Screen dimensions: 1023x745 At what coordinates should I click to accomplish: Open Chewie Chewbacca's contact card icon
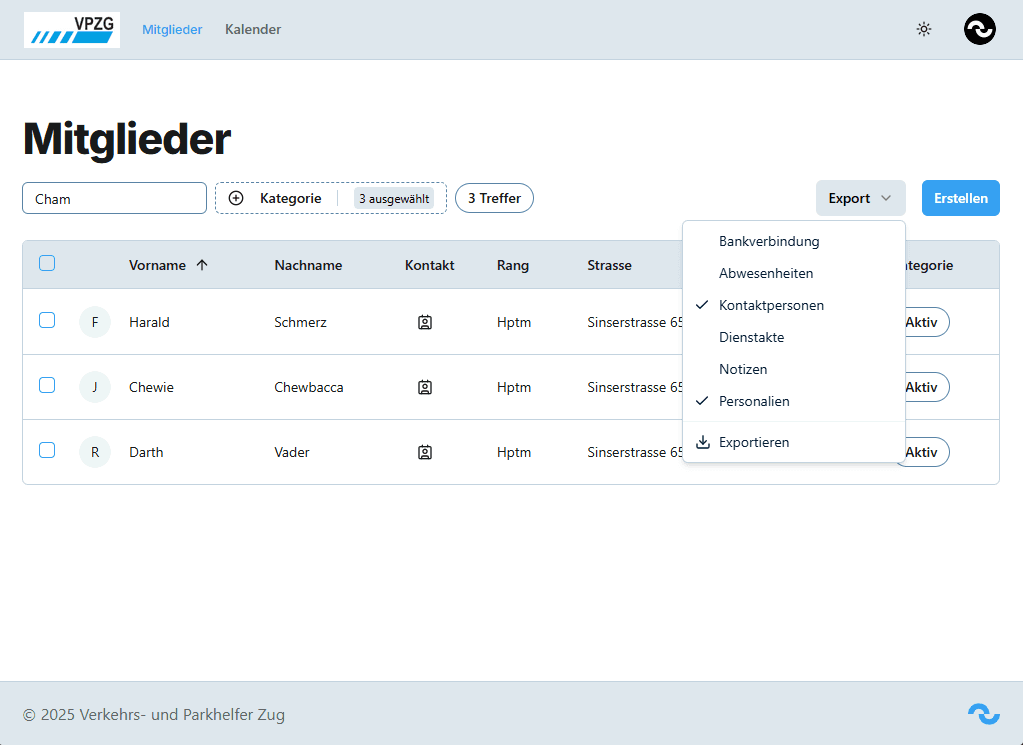(425, 387)
